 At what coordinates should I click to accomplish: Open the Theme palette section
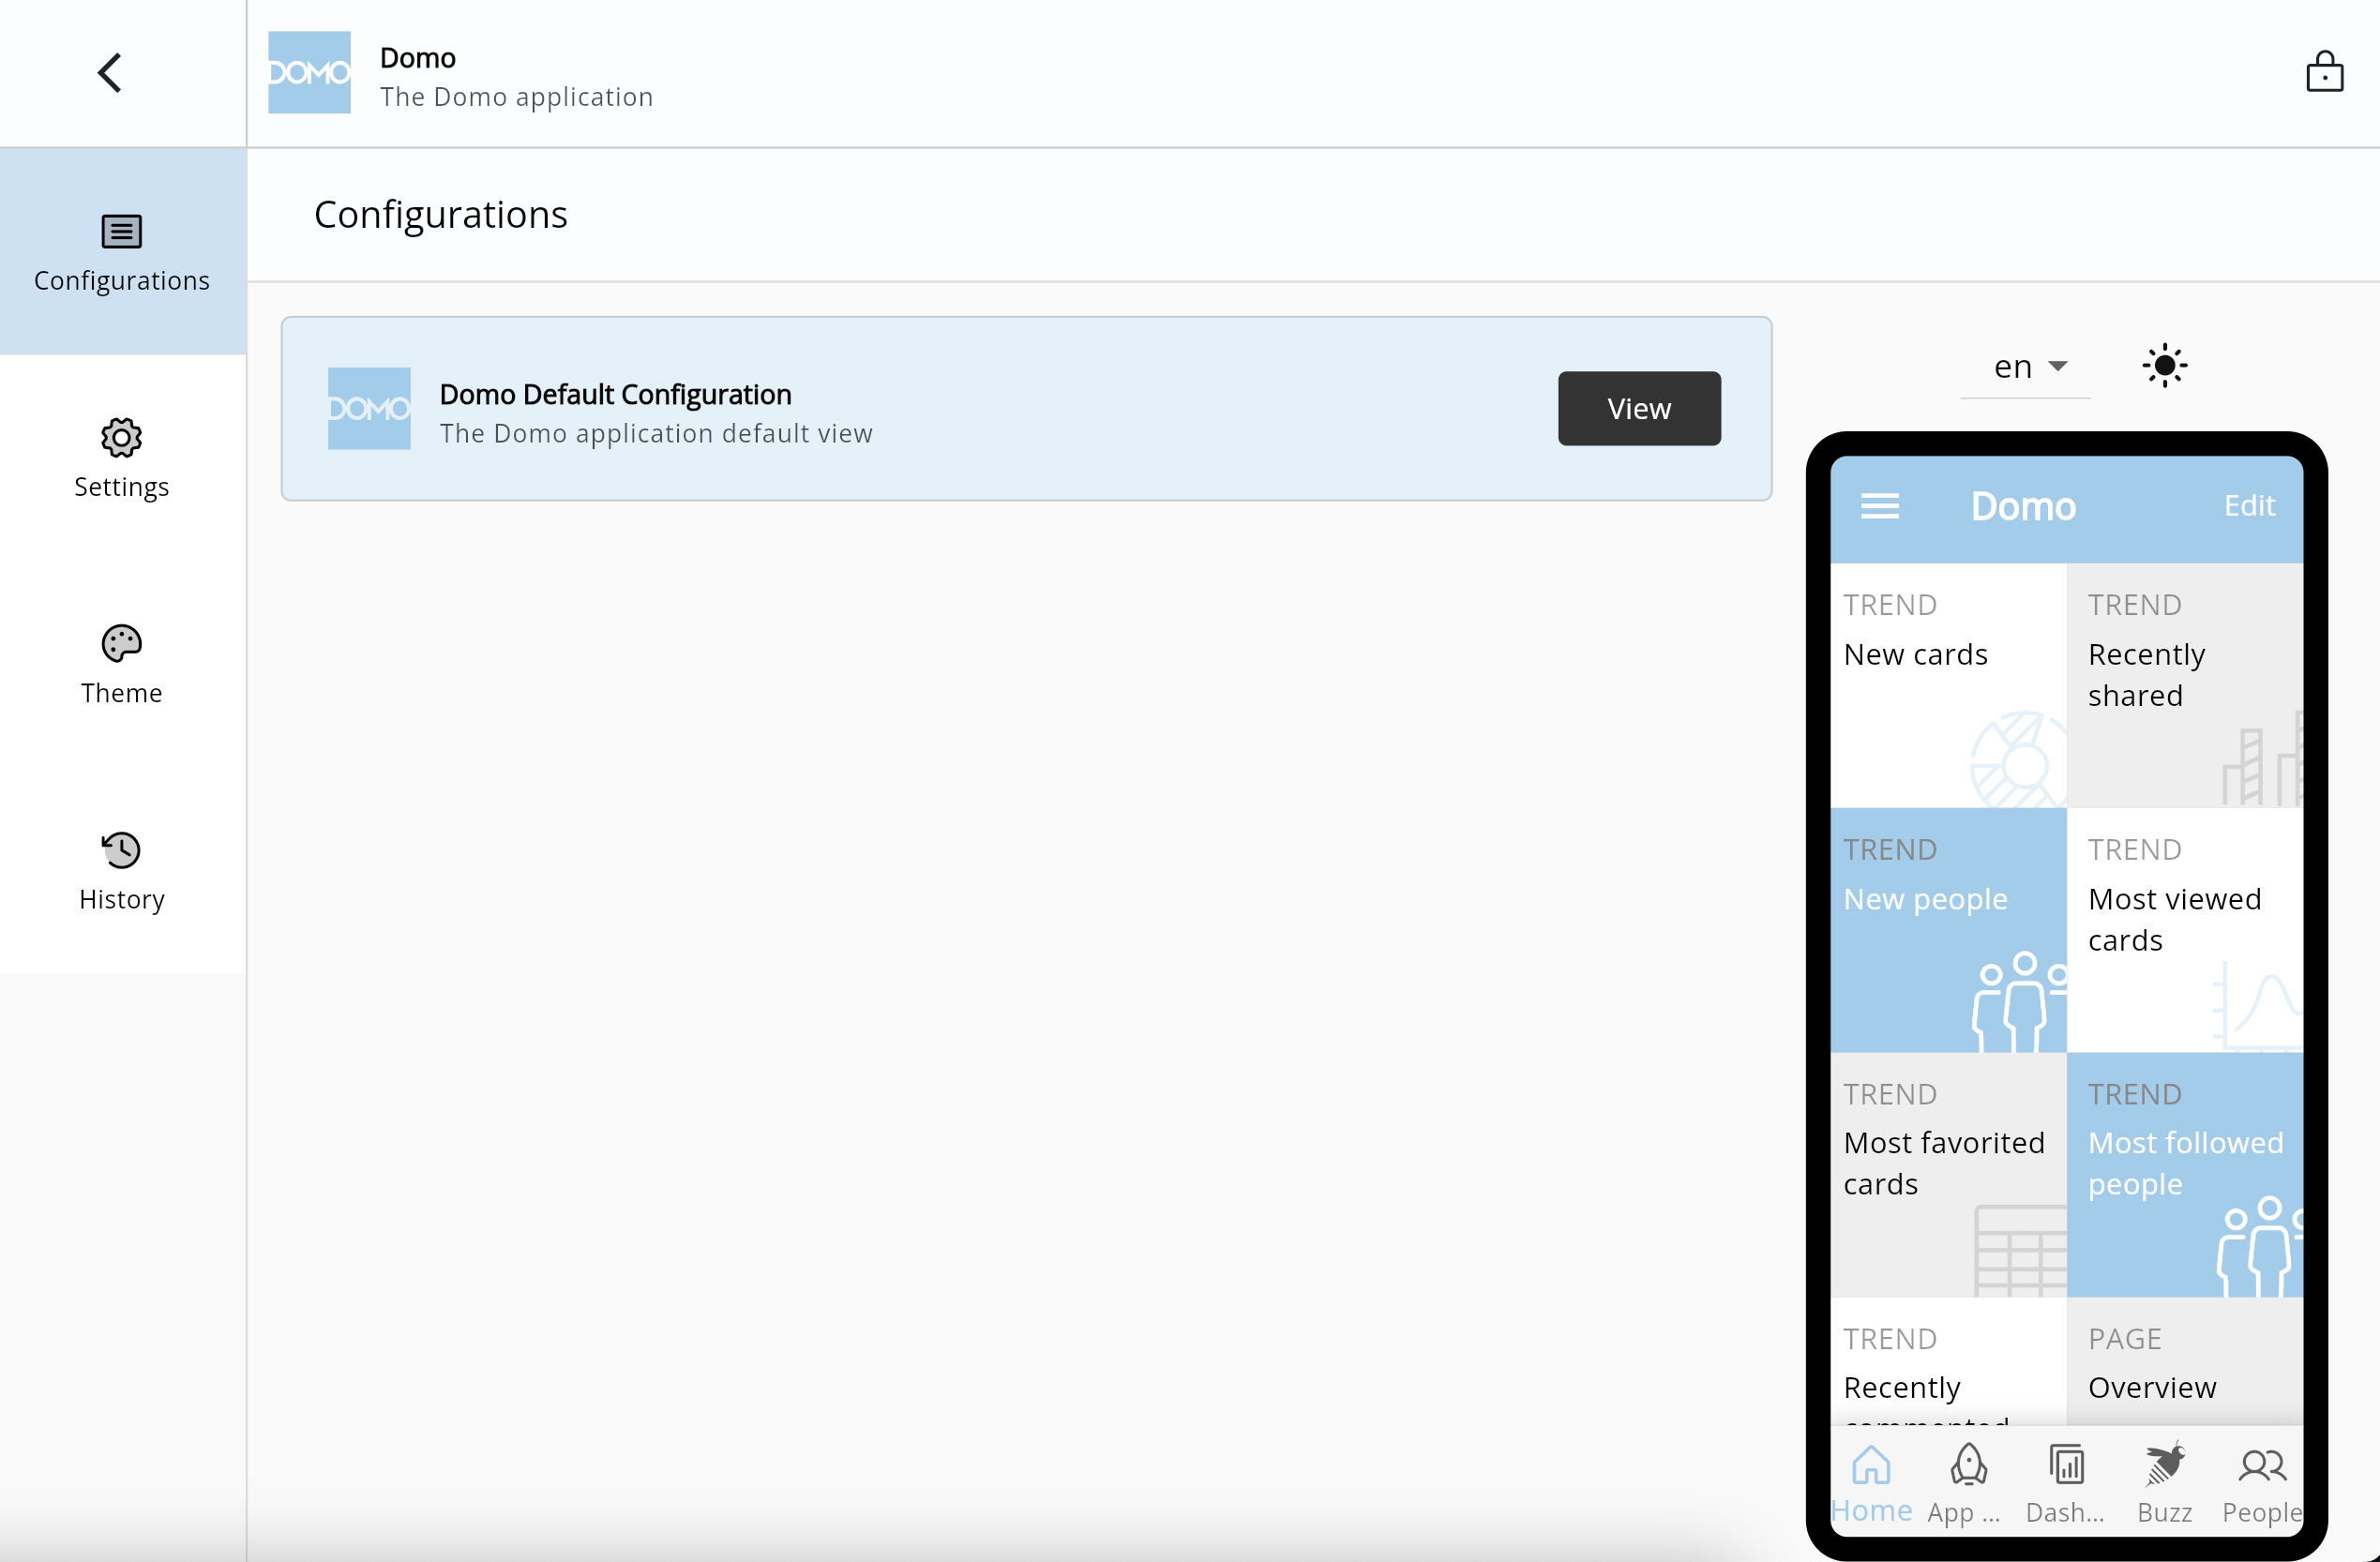coord(122,664)
